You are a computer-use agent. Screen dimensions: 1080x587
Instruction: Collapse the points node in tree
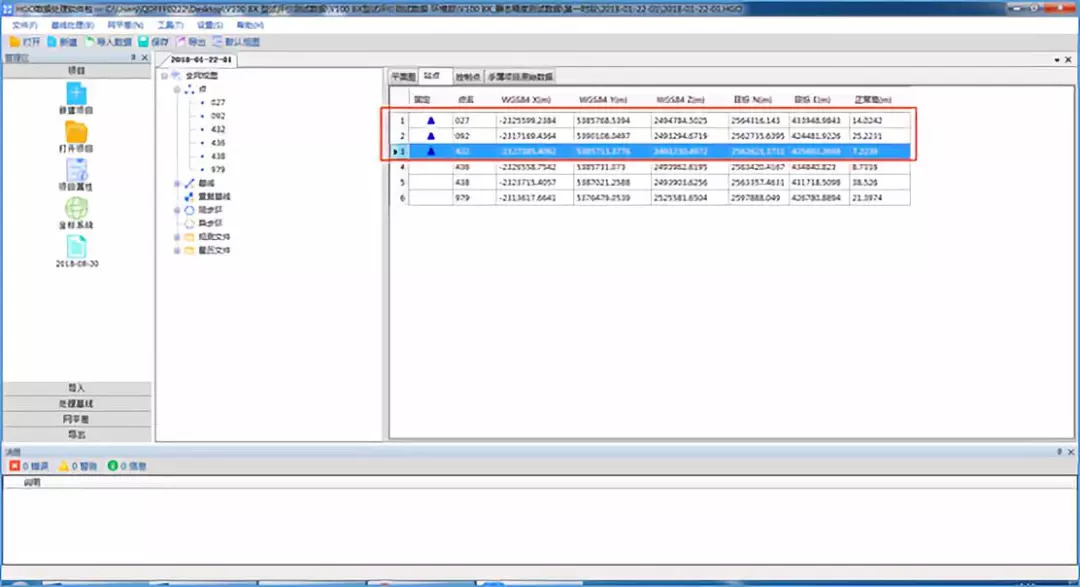pyautogui.click(x=177, y=90)
